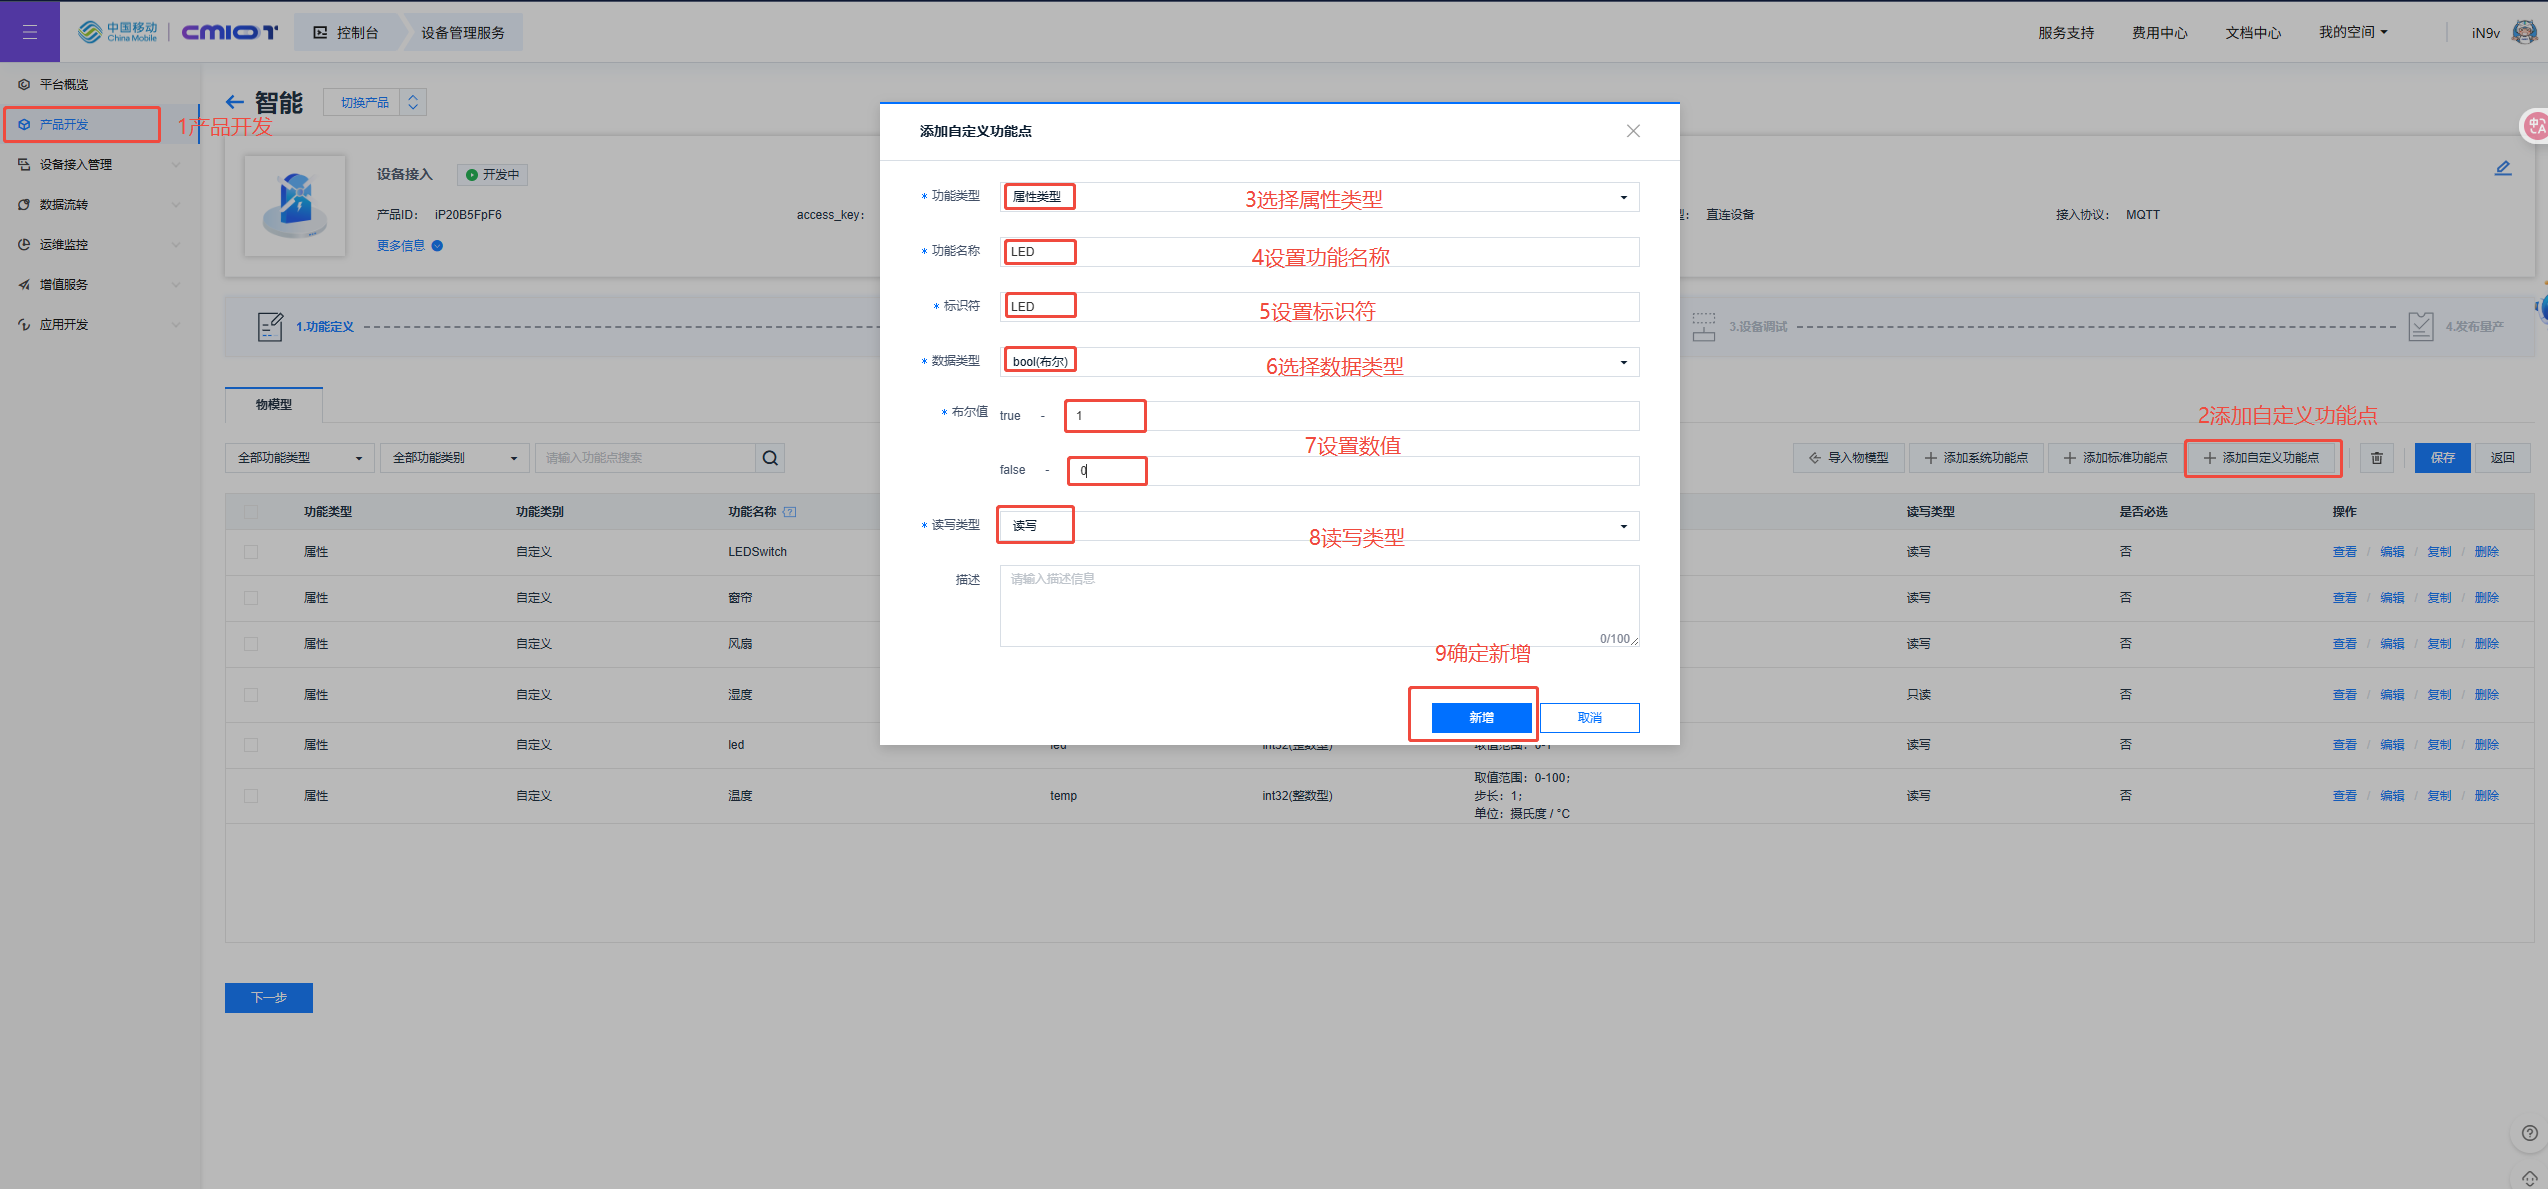The width and height of the screenshot is (2548, 1189).
Task: Click the hamburger menu icon
Action: [29, 32]
